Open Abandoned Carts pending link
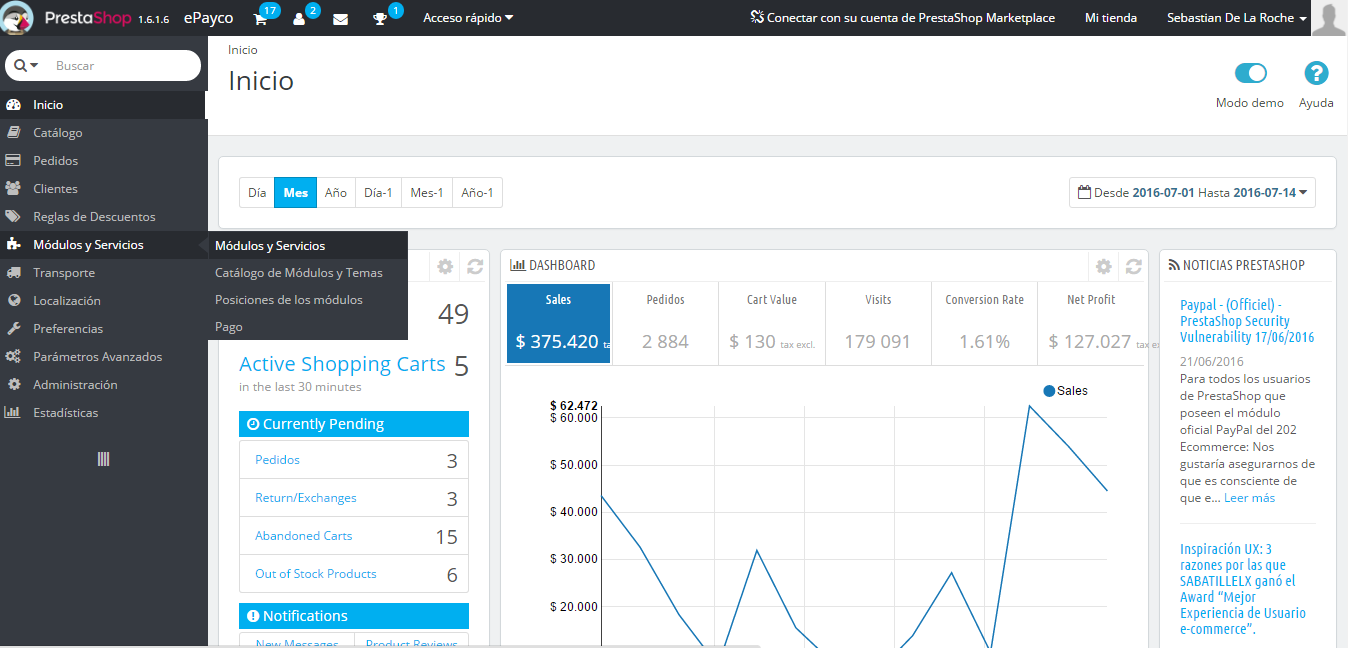Screen dimensions: 1348x648 click(x=304, y=536)
